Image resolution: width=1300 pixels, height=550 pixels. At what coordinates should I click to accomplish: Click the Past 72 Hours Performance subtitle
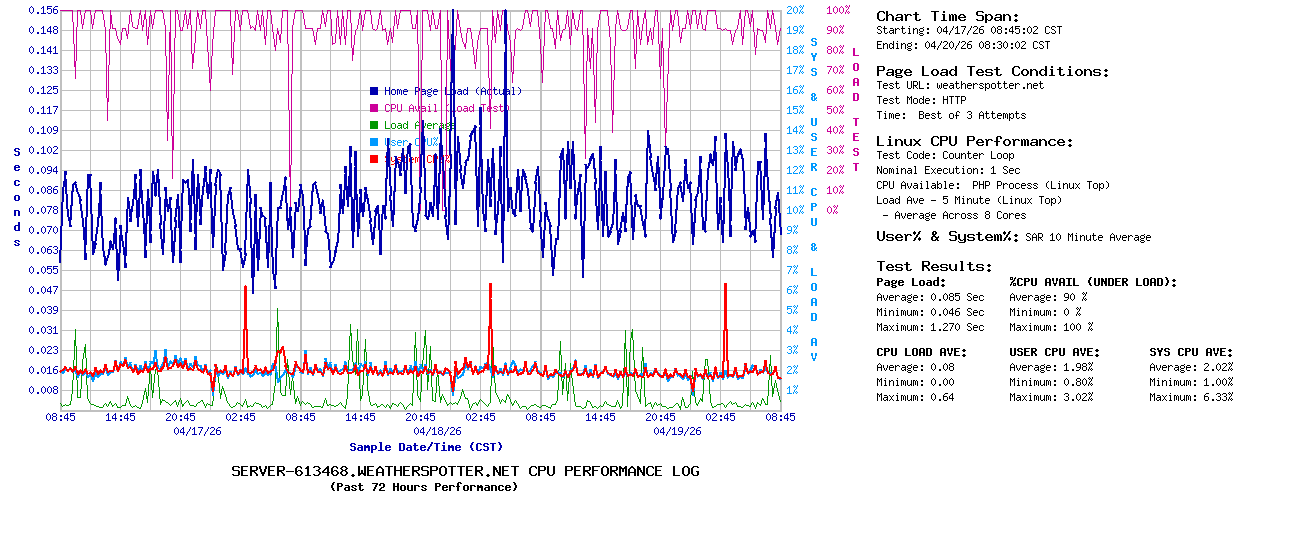click(423, 487)
